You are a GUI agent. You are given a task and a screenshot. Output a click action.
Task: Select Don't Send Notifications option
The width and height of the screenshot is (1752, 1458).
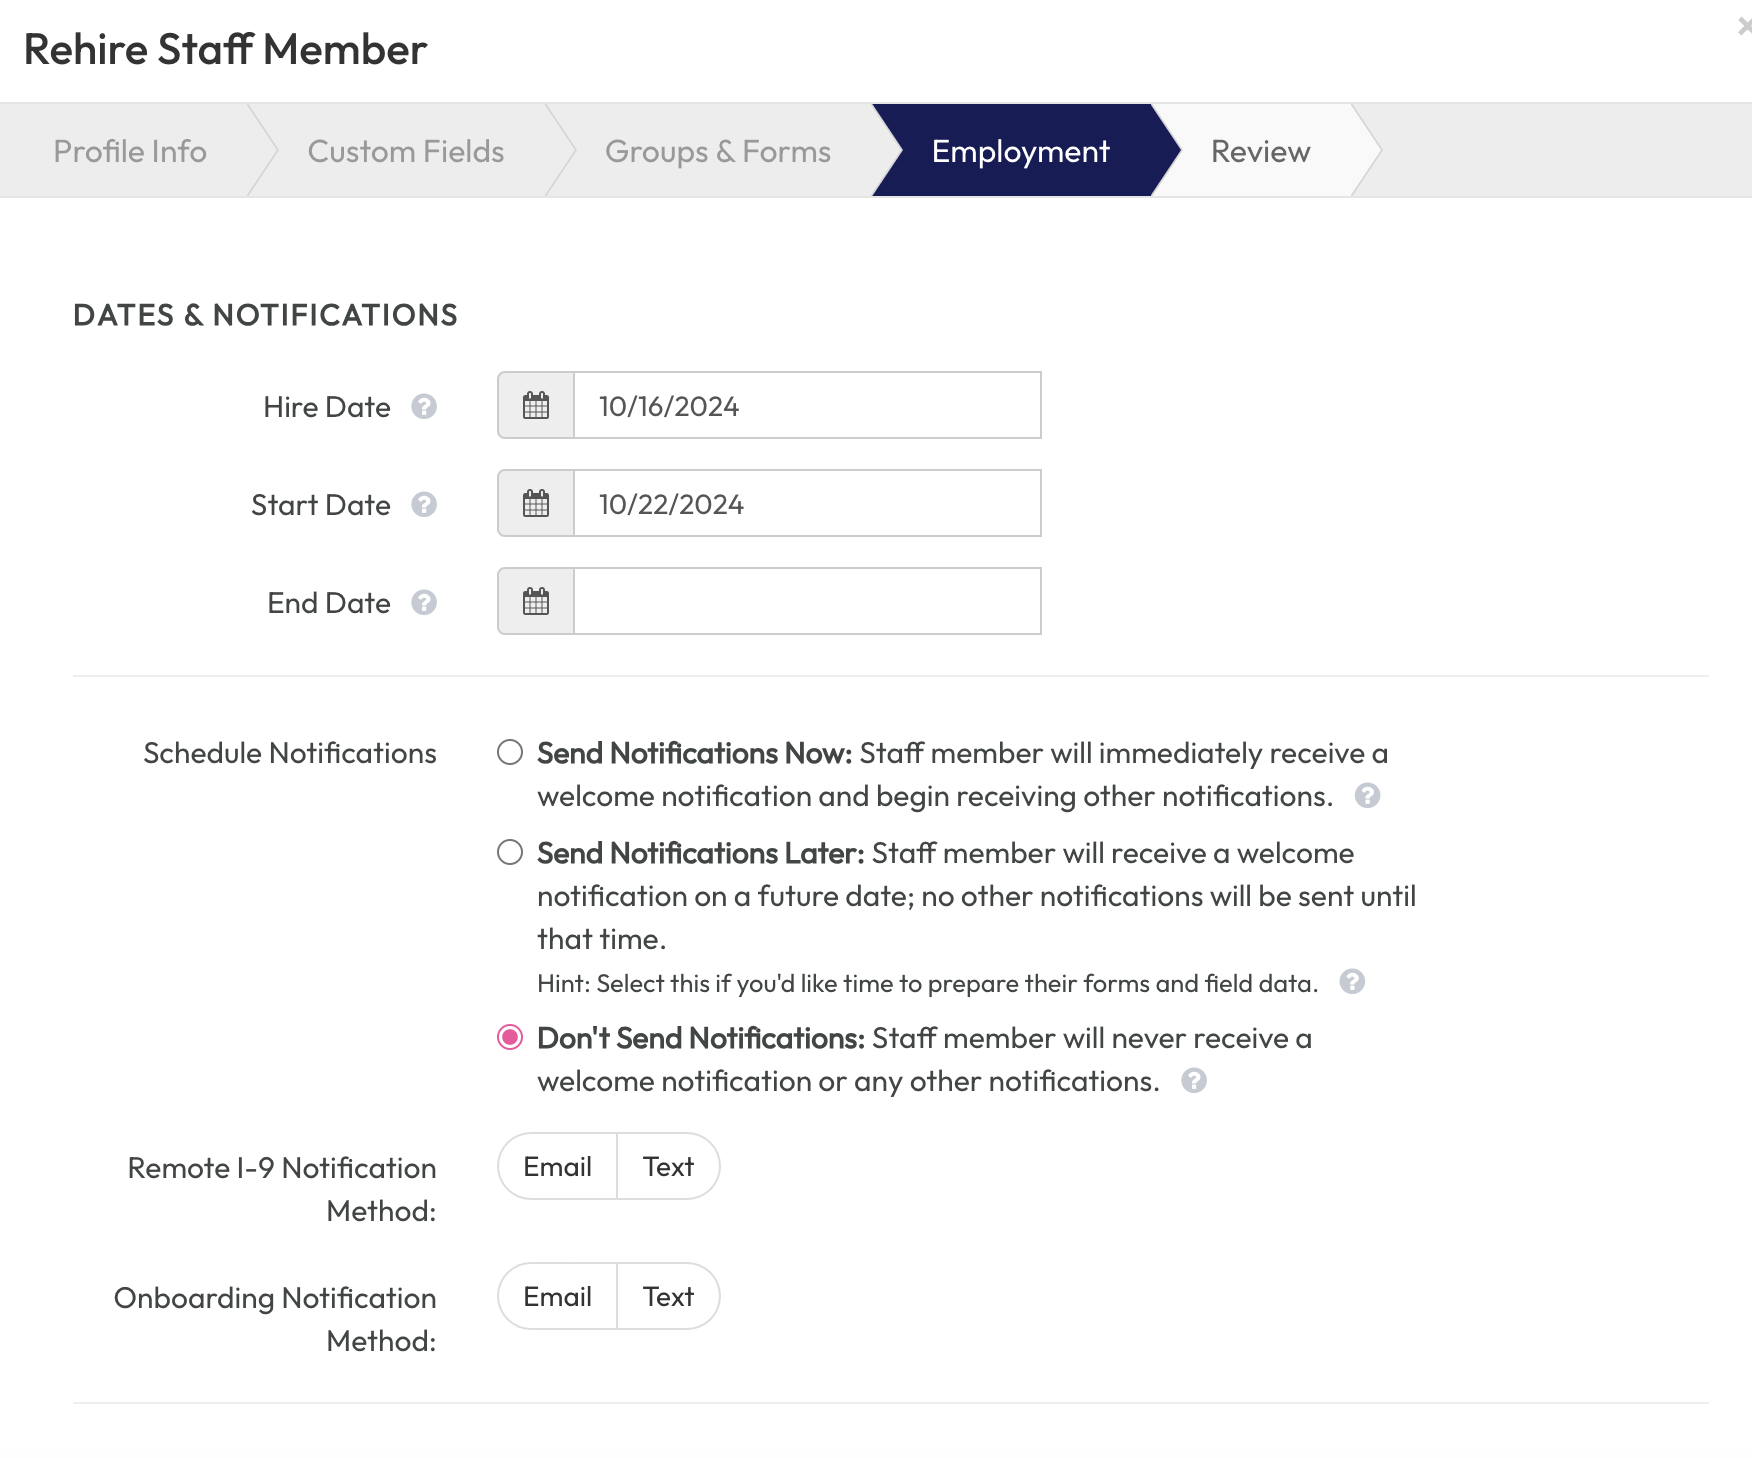point(510,1038)
